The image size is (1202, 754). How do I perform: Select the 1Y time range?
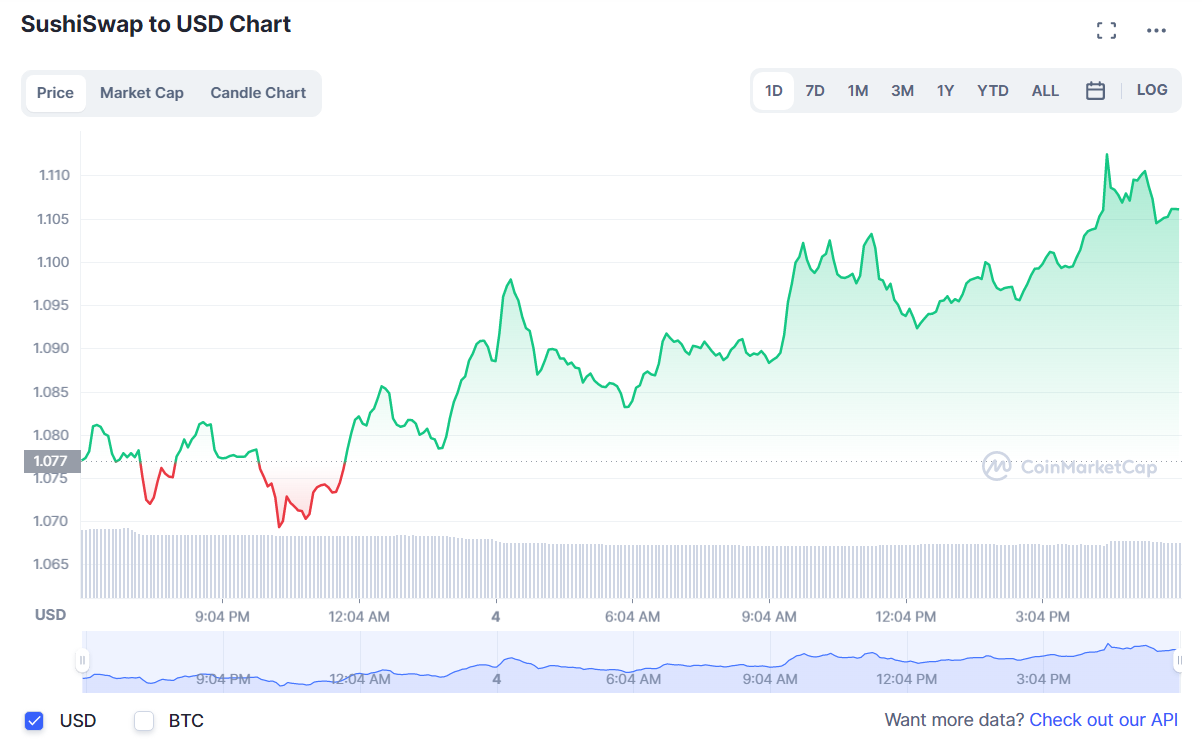pos(945,91)
